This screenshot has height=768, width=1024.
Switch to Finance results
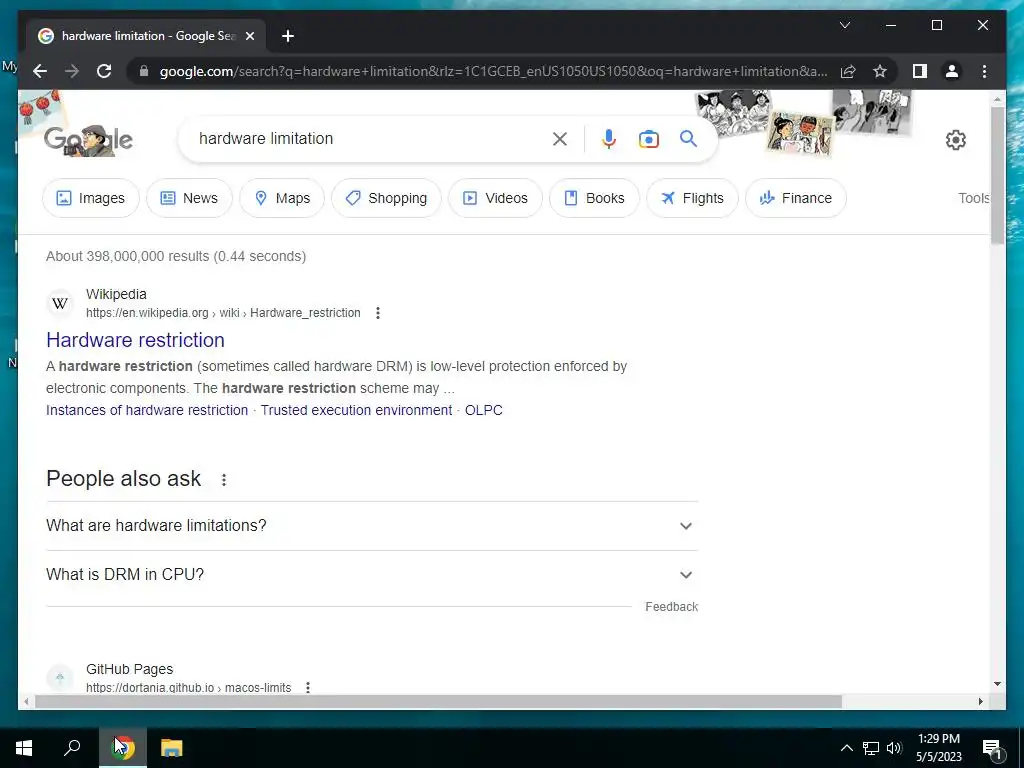795,198
